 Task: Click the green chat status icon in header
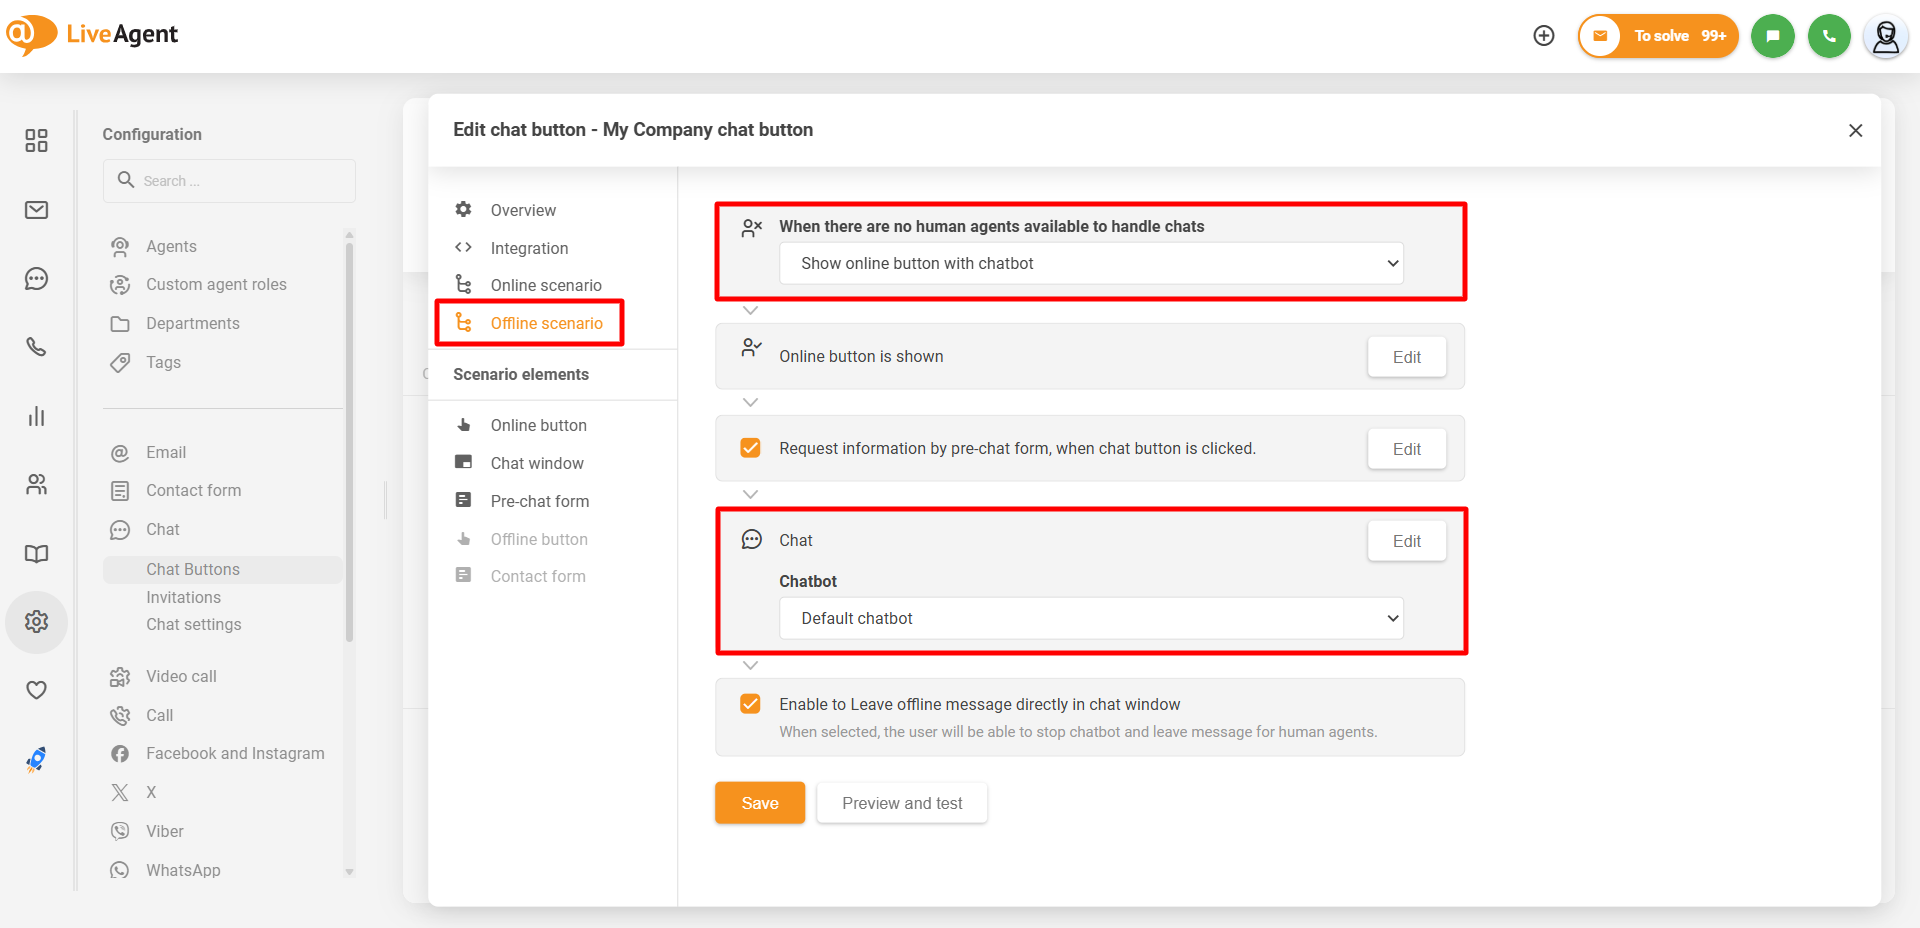(1772, 36)
